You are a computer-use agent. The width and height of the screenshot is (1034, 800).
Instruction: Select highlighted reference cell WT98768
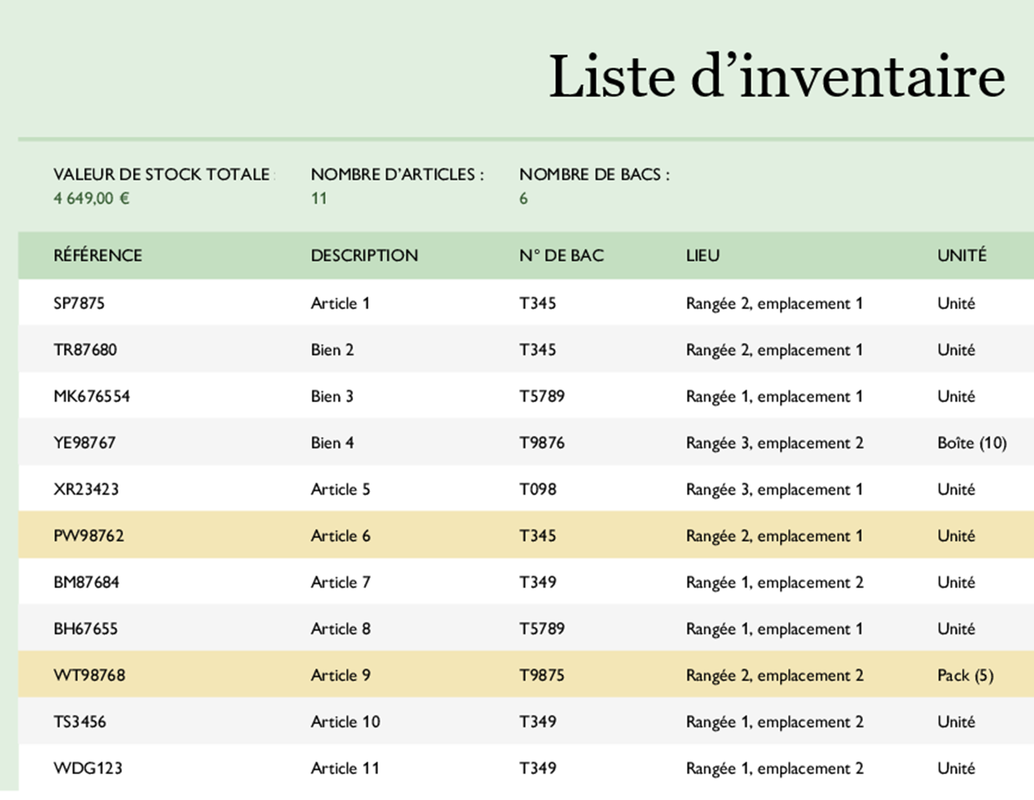(89, 675)
